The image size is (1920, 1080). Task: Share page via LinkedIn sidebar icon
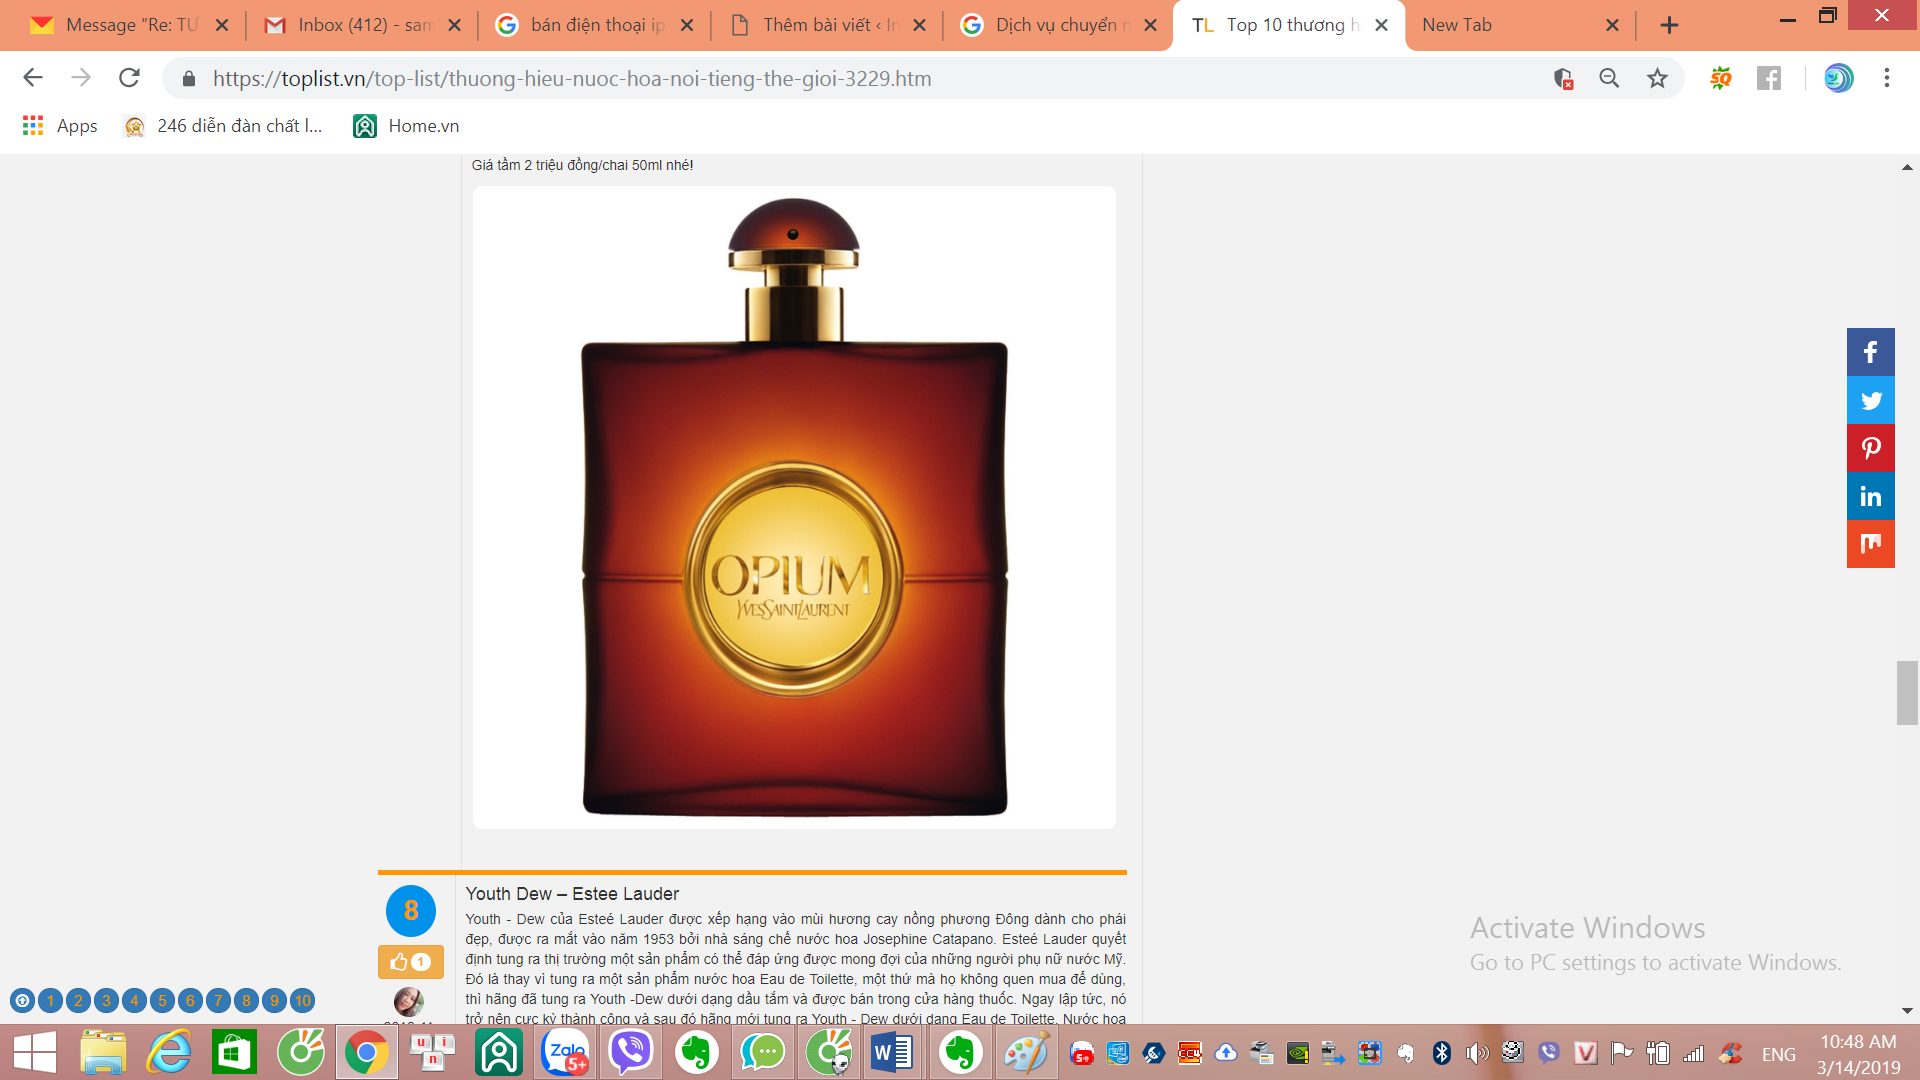click(1870, 496)
